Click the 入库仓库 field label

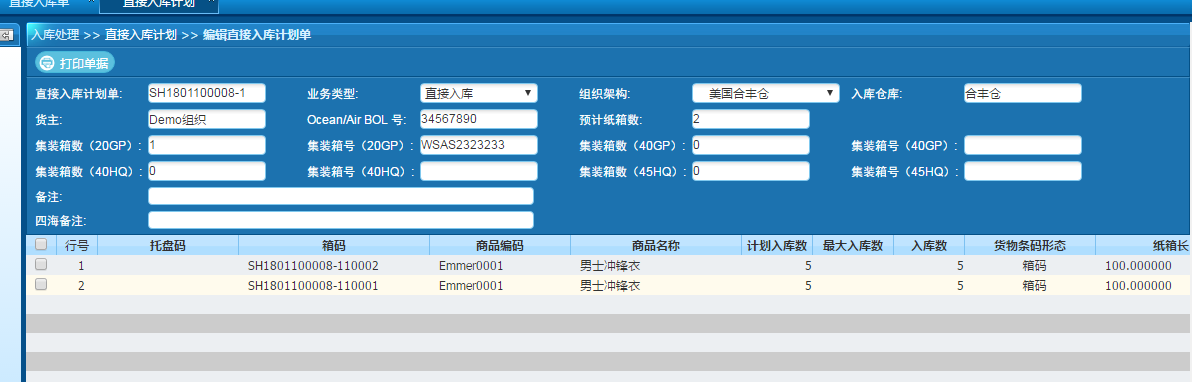coord(877,94)
